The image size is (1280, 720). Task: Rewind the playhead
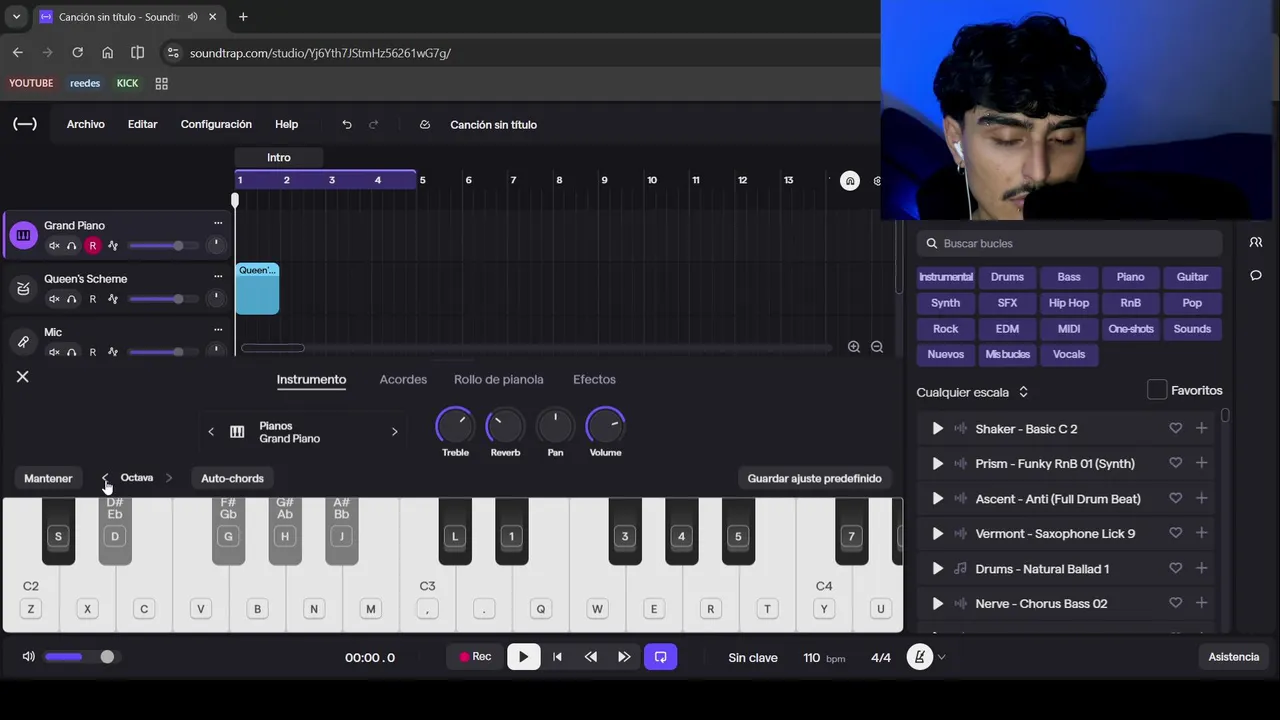pos(591,657)
